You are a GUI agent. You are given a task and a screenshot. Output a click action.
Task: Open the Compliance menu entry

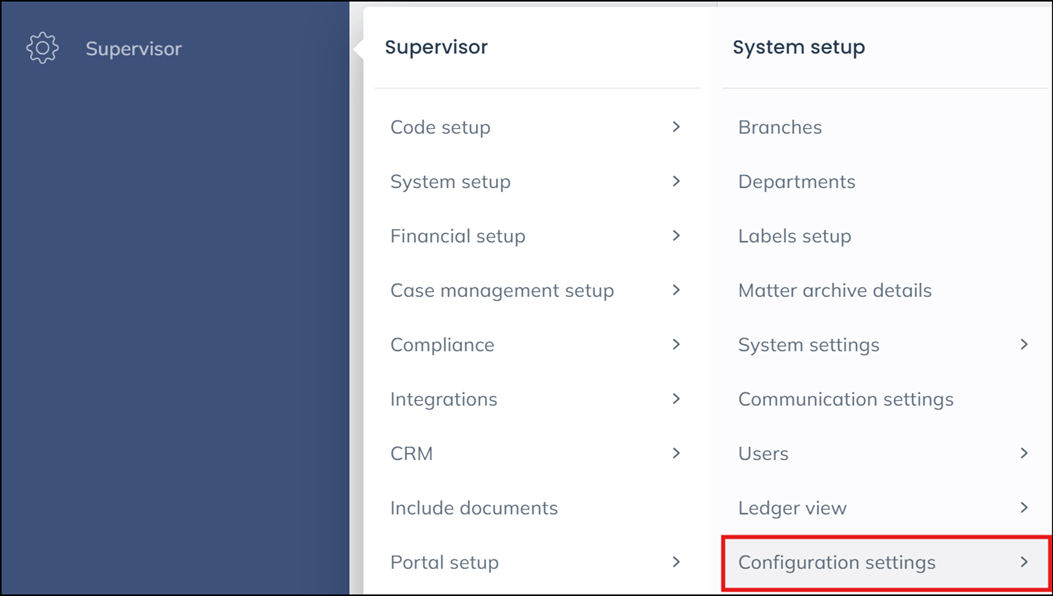(442, 344)
